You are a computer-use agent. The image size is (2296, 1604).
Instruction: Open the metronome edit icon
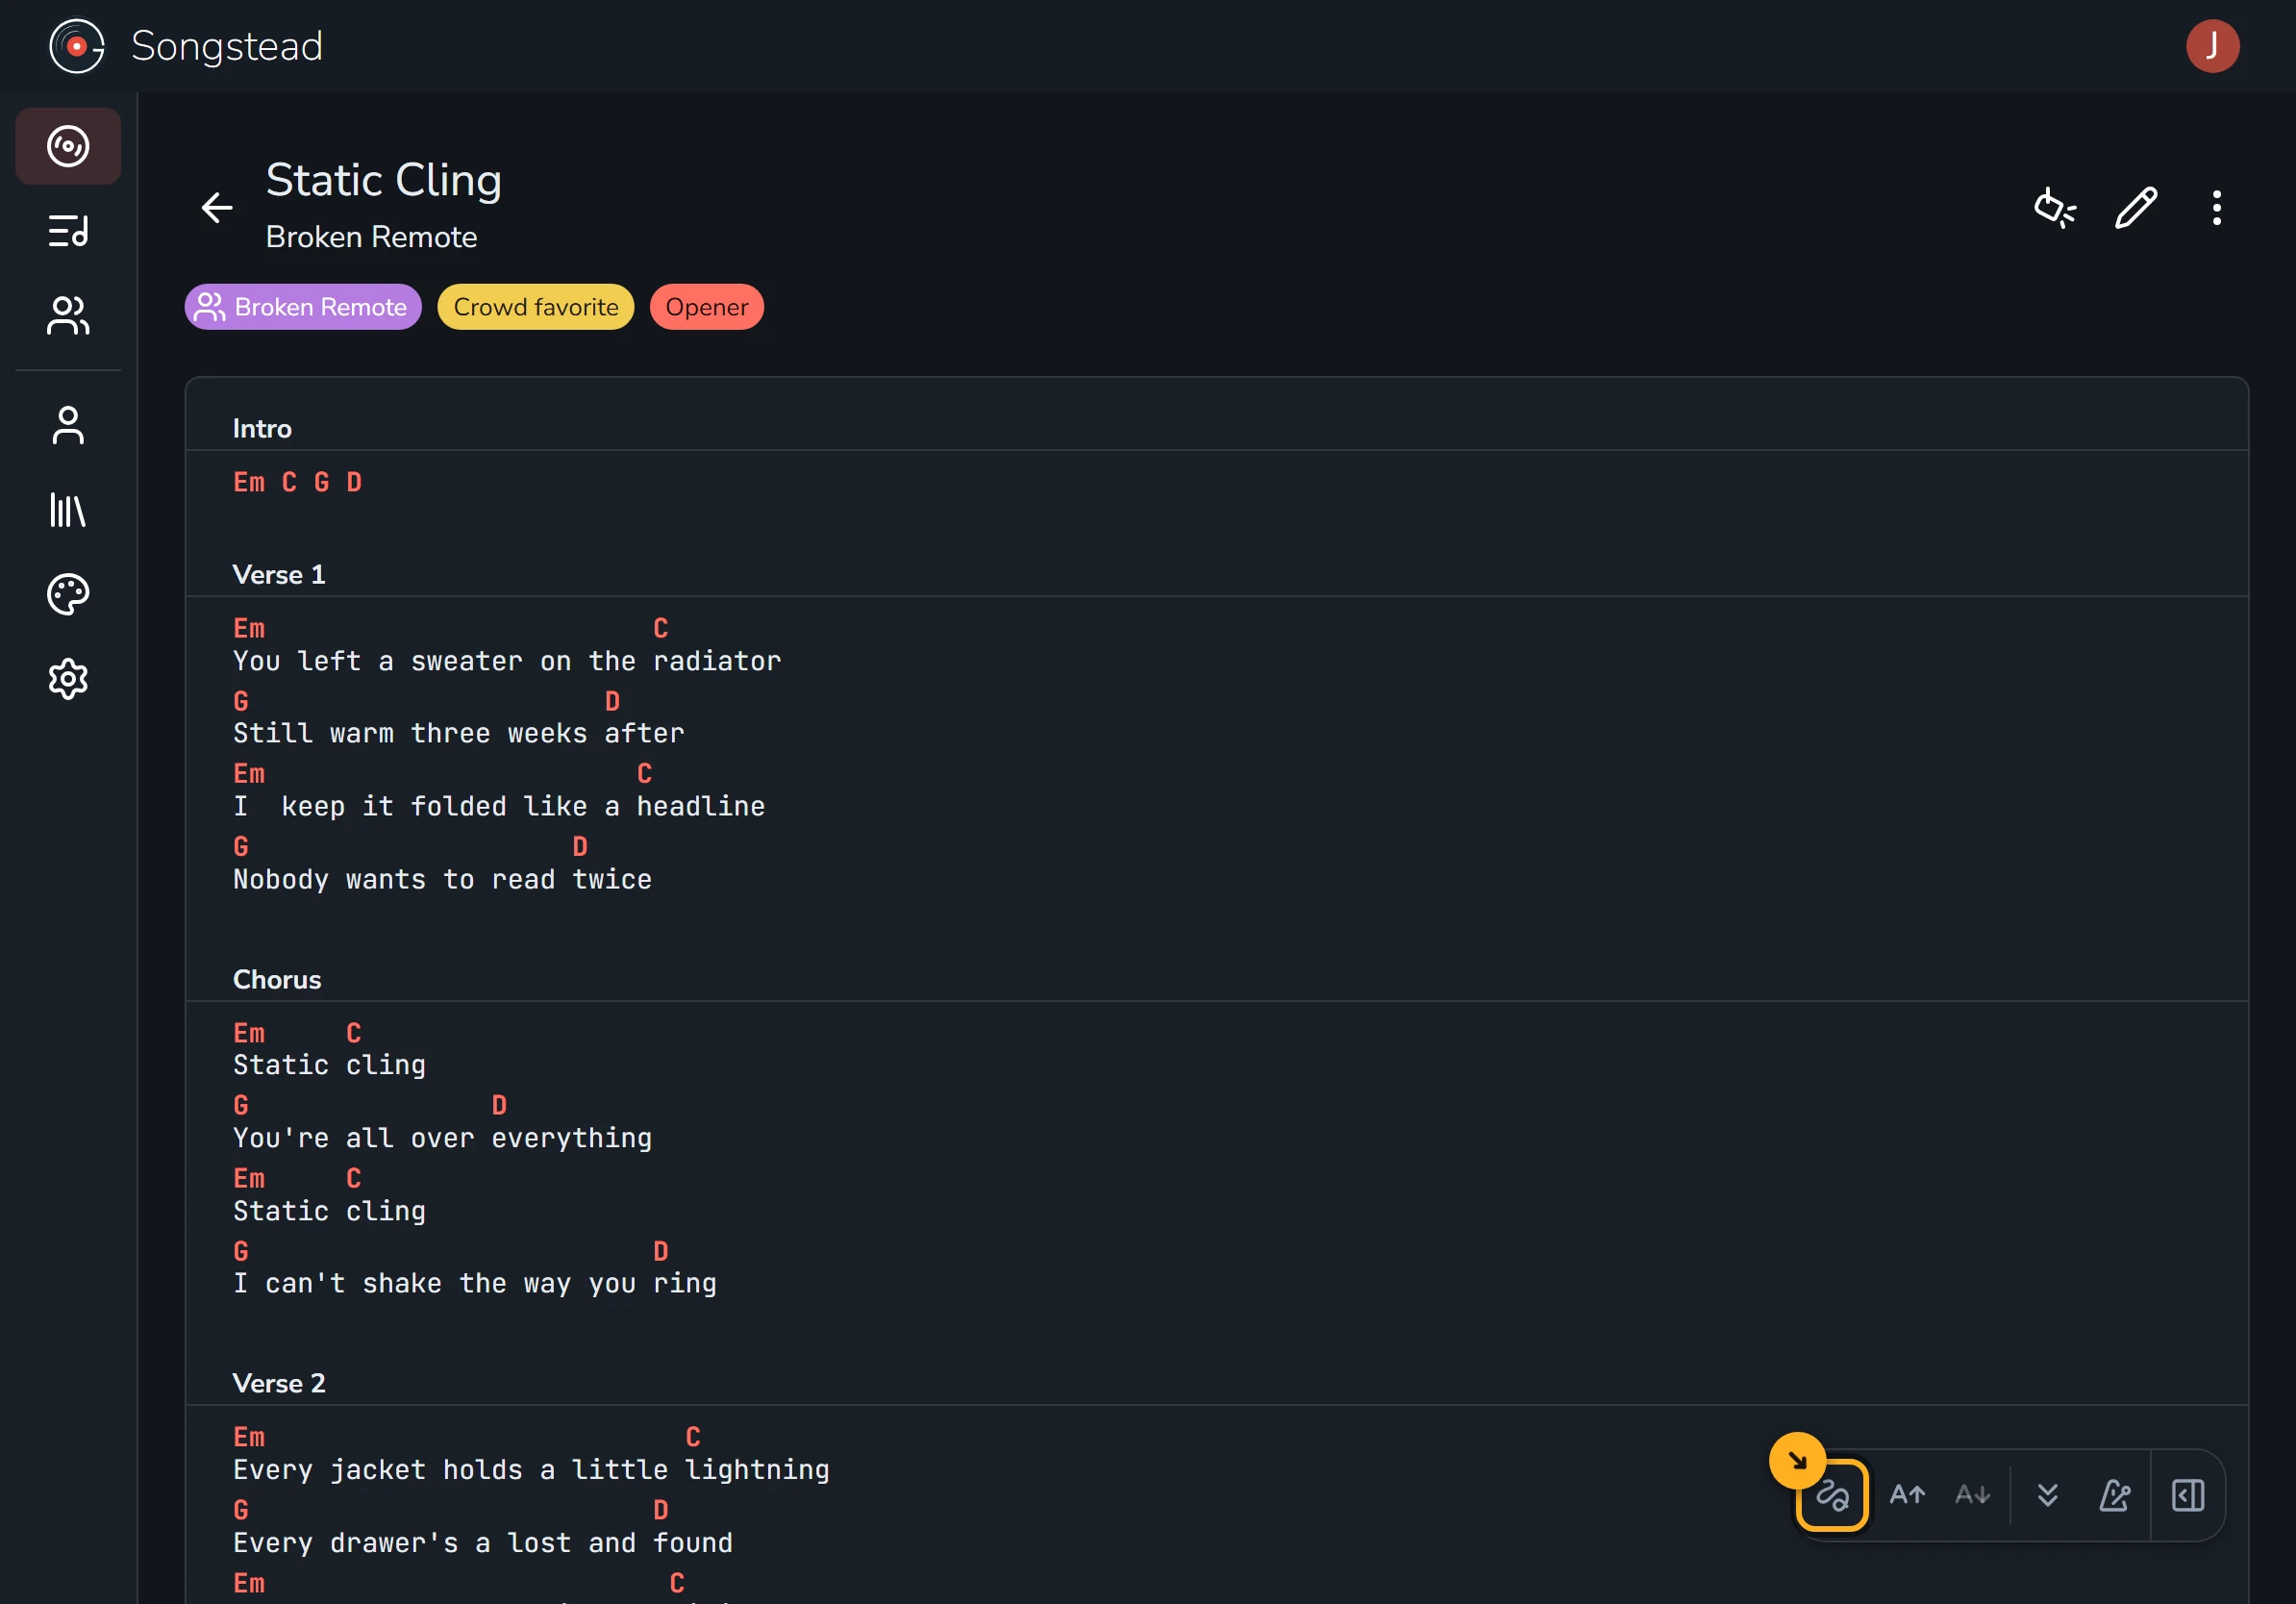[2114, 1495]
